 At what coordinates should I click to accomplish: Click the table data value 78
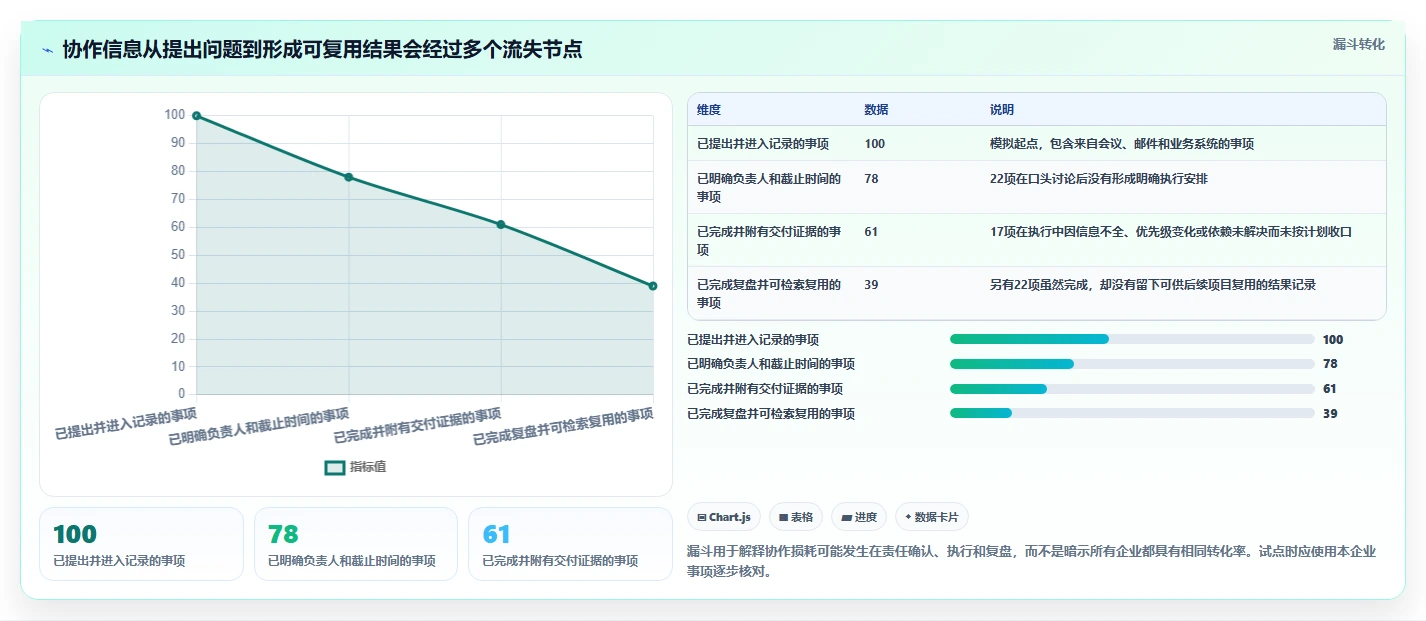click(871, 179)
